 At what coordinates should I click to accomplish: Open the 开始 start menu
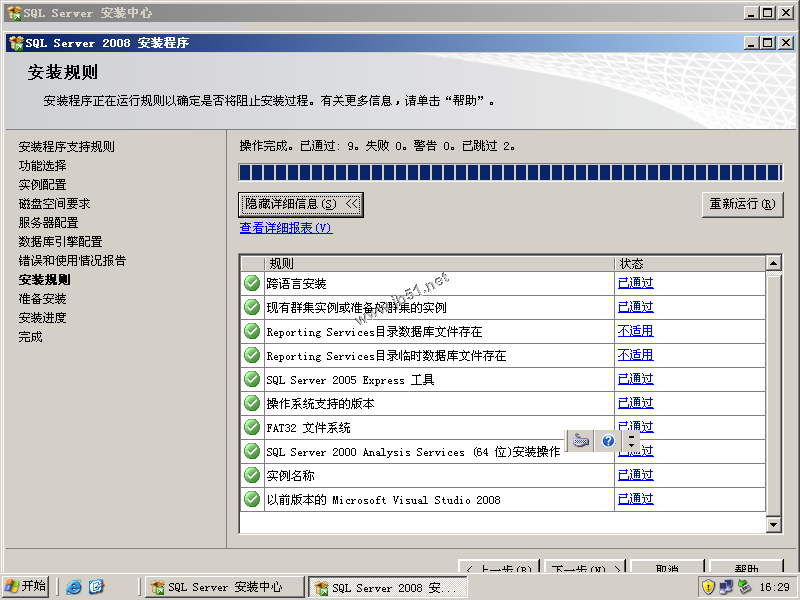pos(26,587)
